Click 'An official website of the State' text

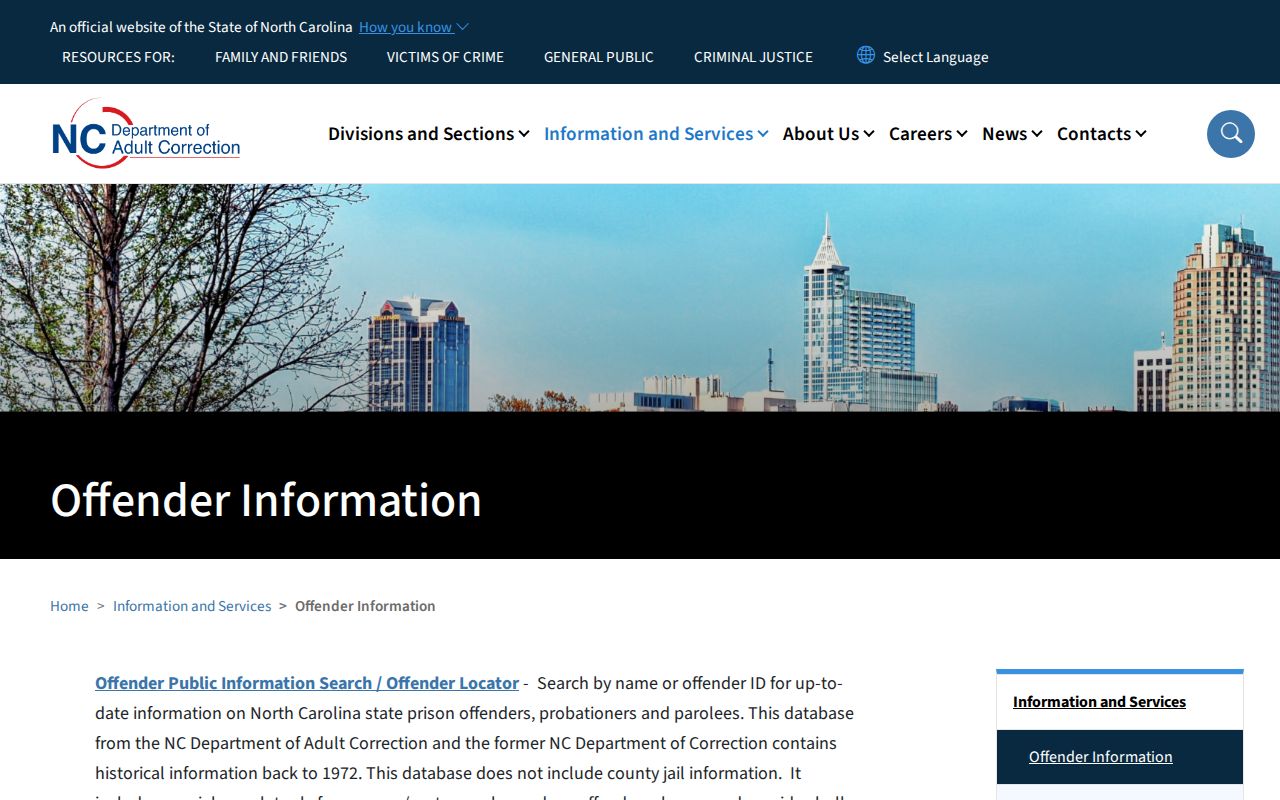coord(201,27)
